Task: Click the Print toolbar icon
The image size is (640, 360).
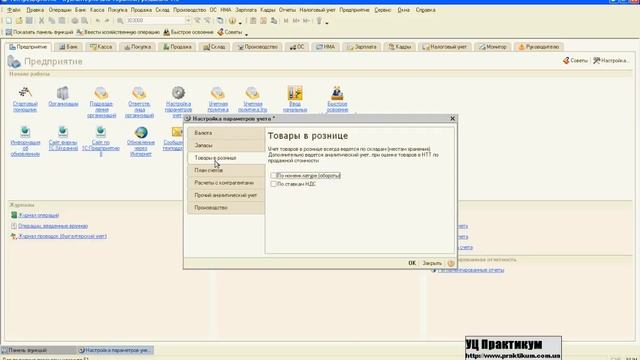Action: (x=75, y=20)
